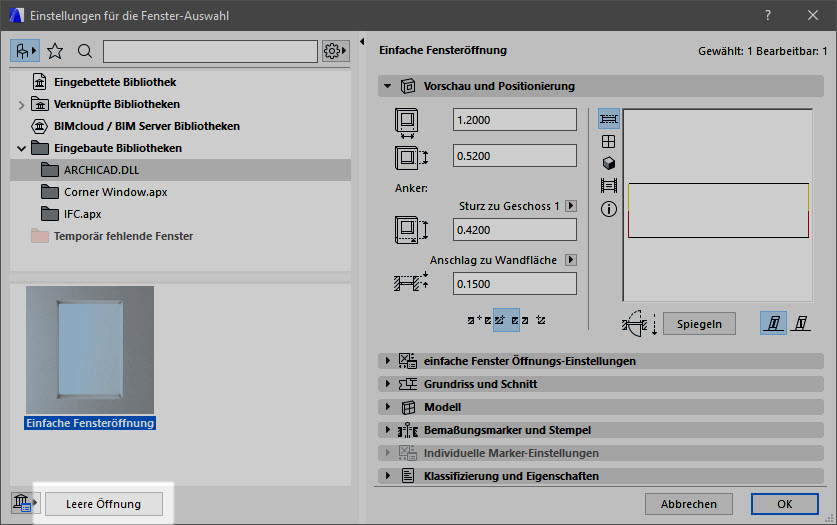
Task: Click the anchor height icon
Action: click(x=411, y=230)
